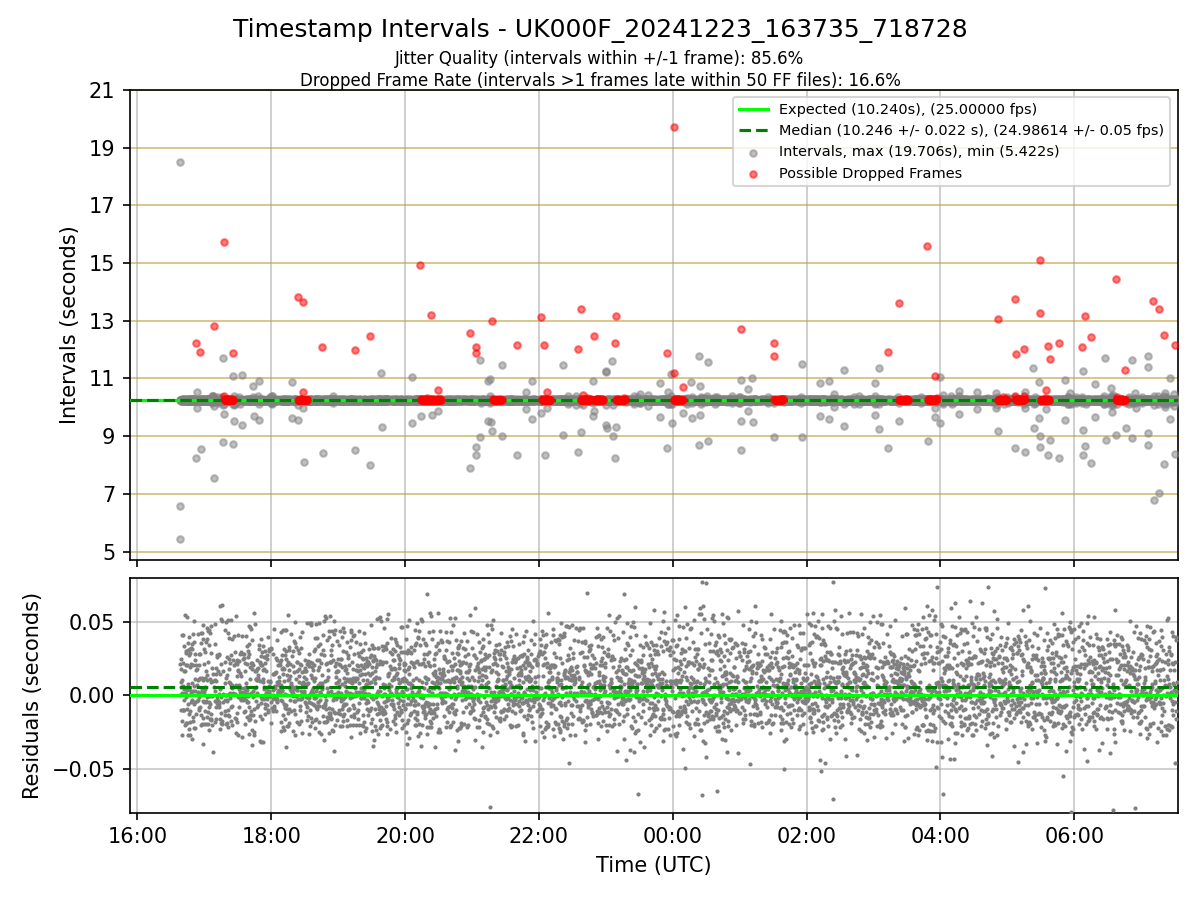
Task: Click the Intervals (seconds) axis label
Action: tap(68, 325)
